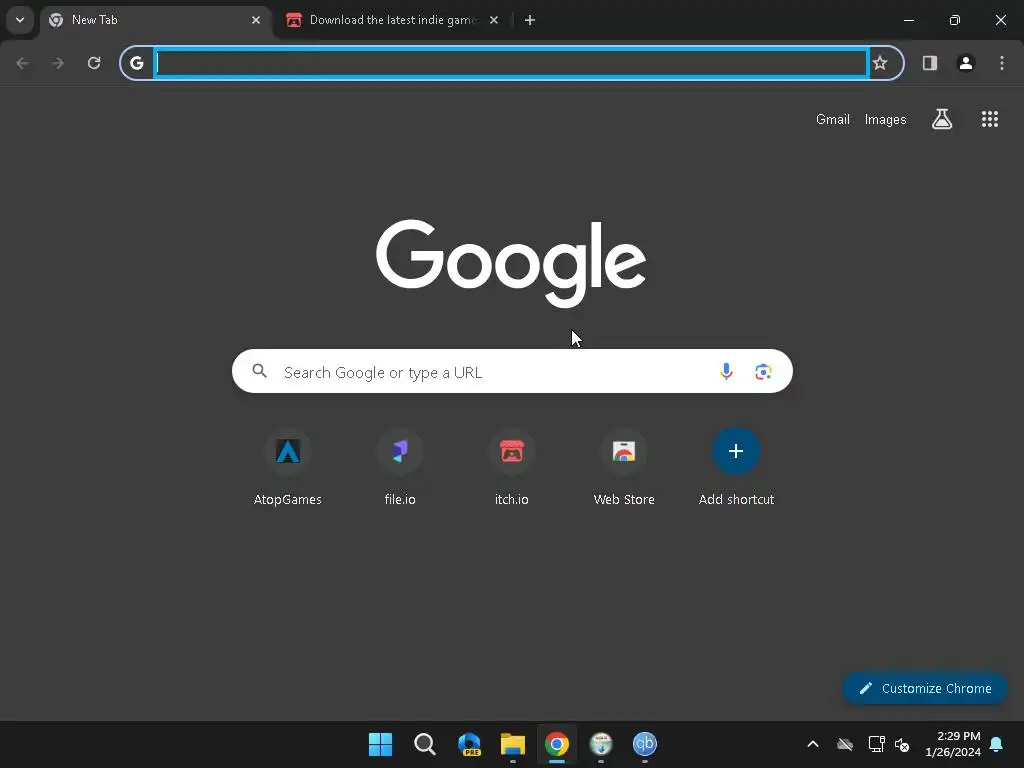
Task: Click Add shortcut button
Action: tap(736, 467)
